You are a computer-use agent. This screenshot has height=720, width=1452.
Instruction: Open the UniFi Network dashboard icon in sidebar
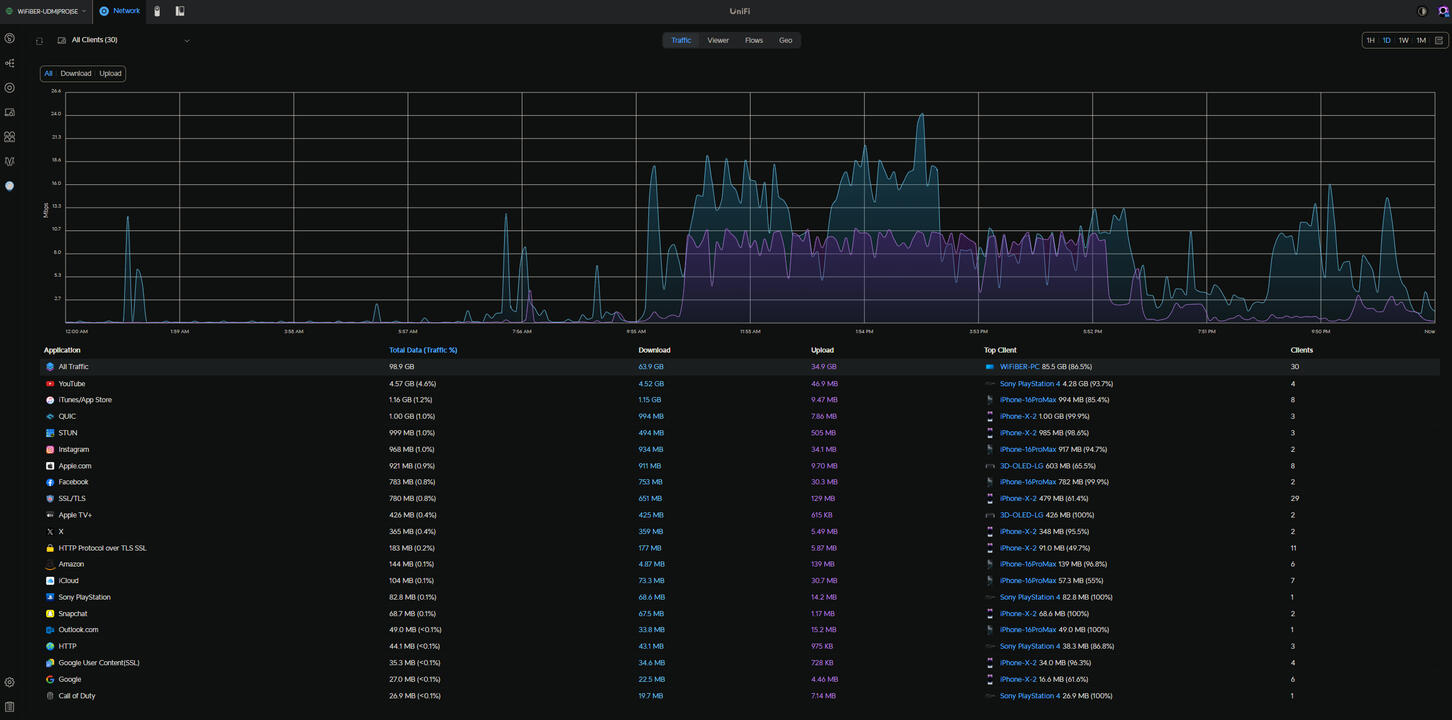pyautogui.click(x=10, y=38)
